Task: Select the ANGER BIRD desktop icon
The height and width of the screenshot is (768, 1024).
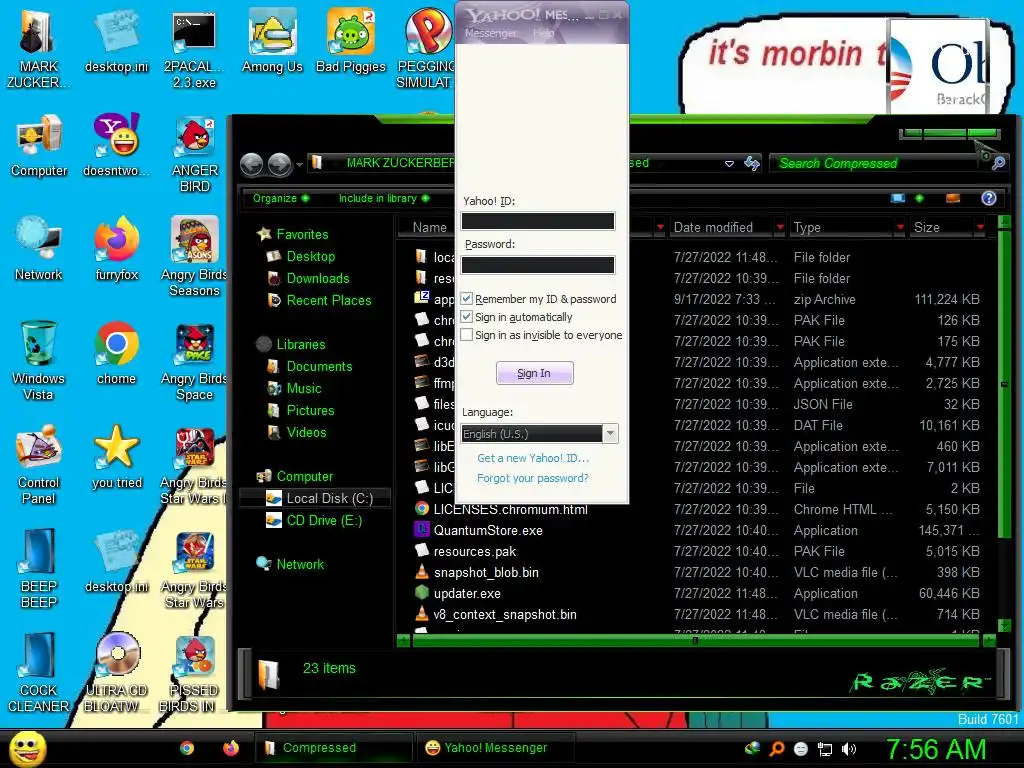Action: pyautogui.click(x=195, y=153)
